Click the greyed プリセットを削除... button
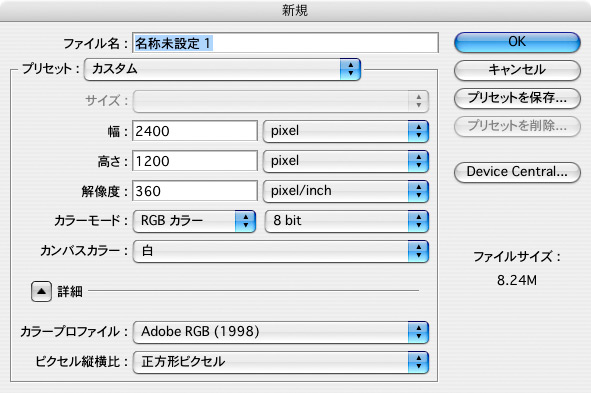Image resolution: width=591 pixels, height=393 pixels. (x=517, y=126)
